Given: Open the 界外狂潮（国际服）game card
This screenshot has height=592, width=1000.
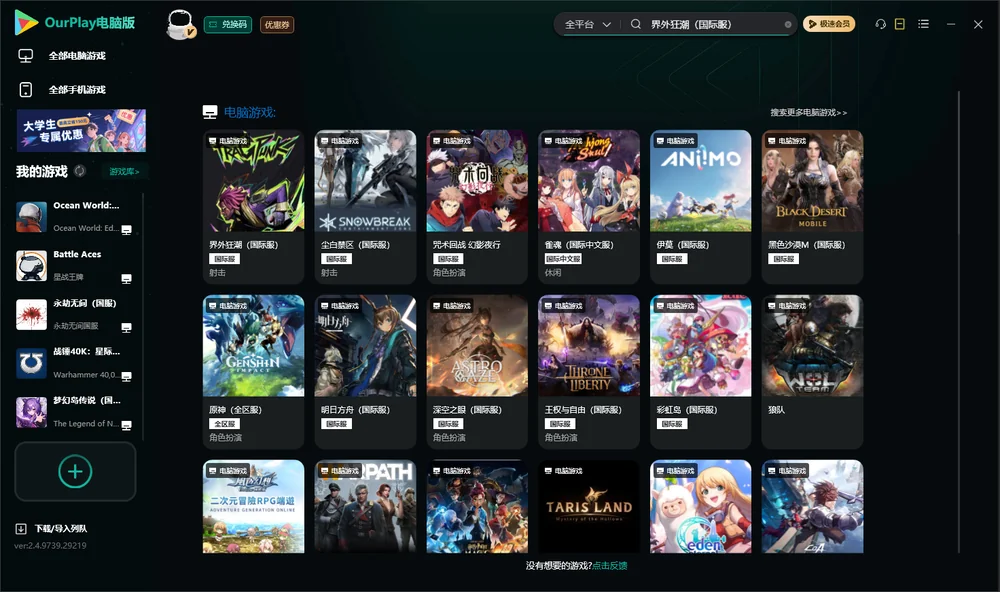Looking at the screenshot, I should [x=253, y=207].
